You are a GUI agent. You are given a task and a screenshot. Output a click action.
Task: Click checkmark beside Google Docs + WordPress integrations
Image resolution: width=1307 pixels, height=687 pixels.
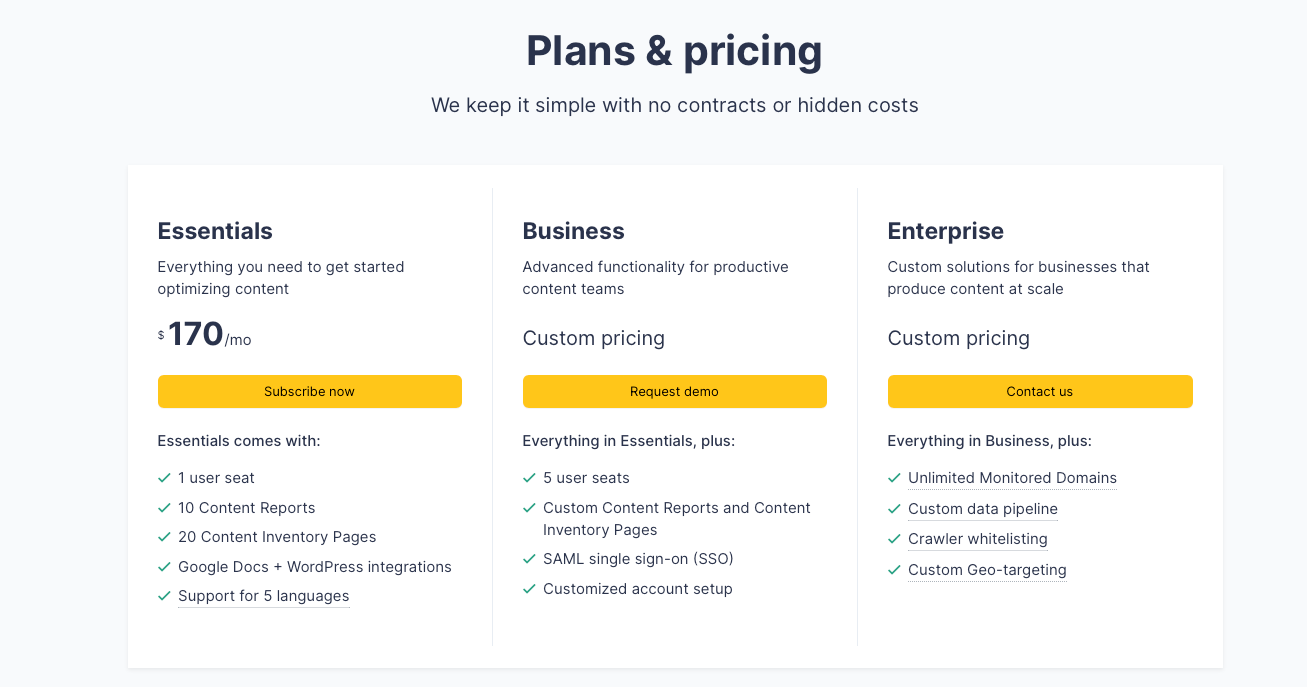point(164,567)
